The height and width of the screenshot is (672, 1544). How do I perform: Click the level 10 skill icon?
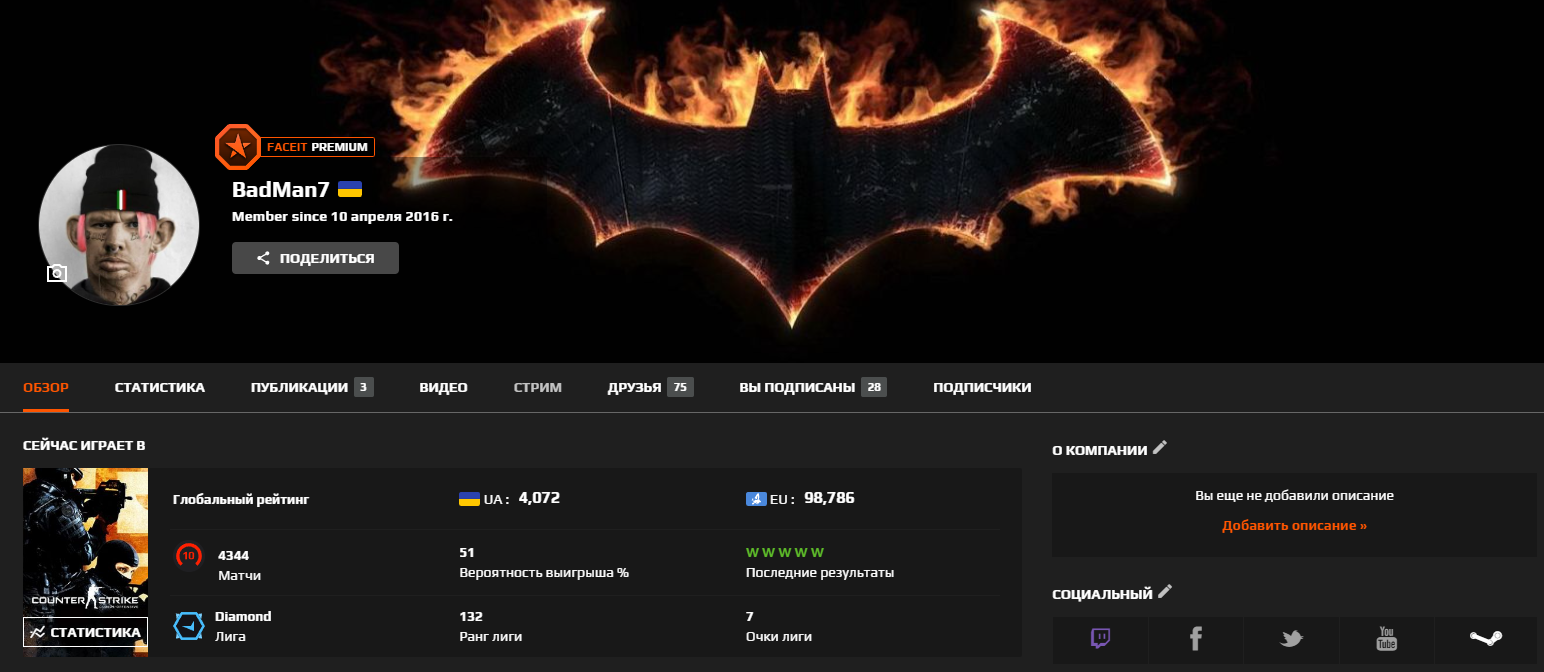click(x=188, y=556)
